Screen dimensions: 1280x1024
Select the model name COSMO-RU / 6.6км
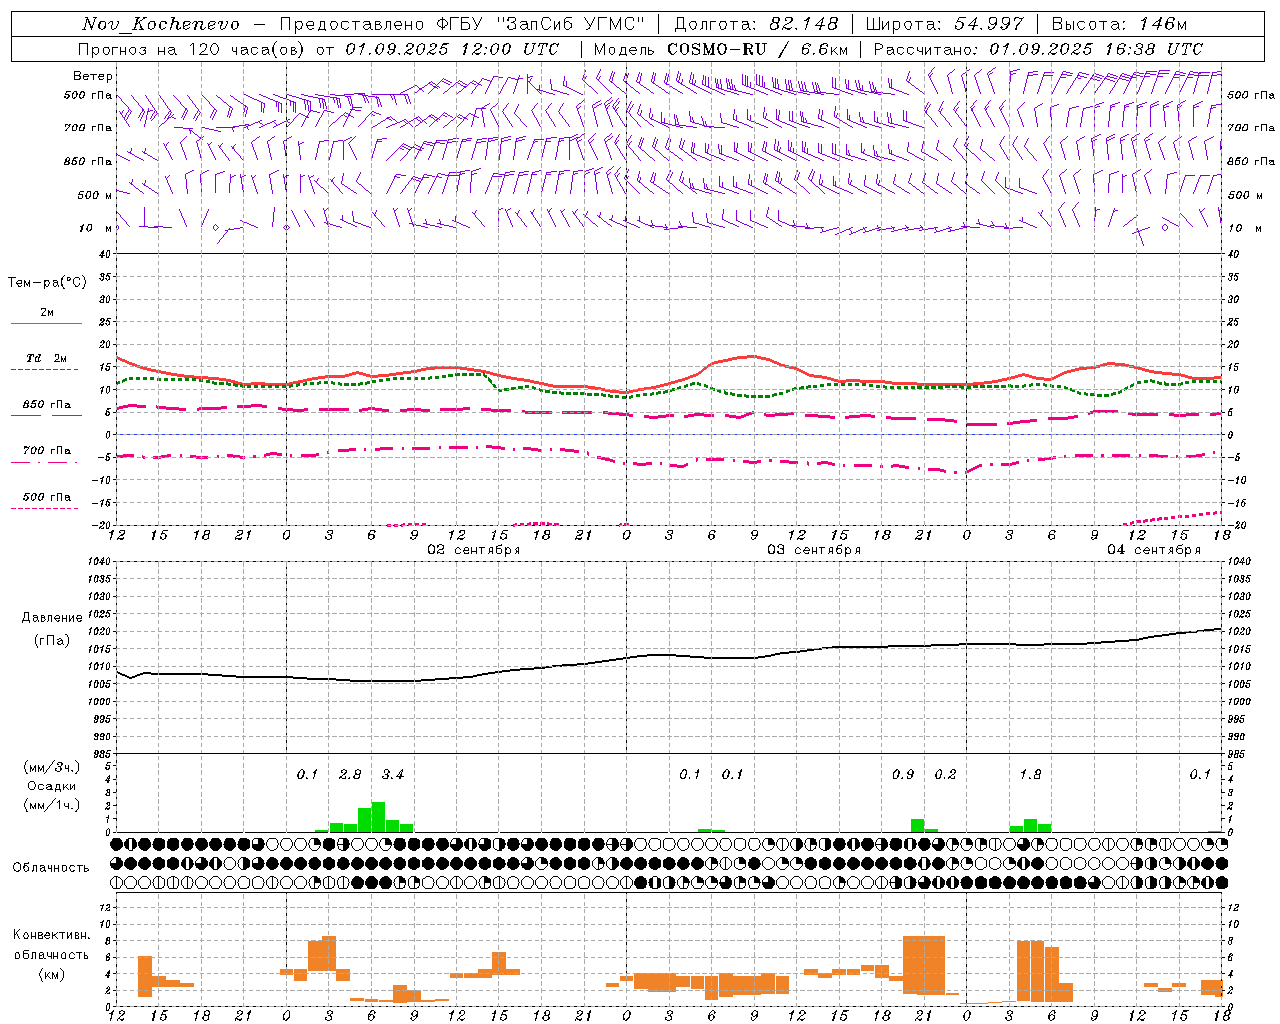757,49
